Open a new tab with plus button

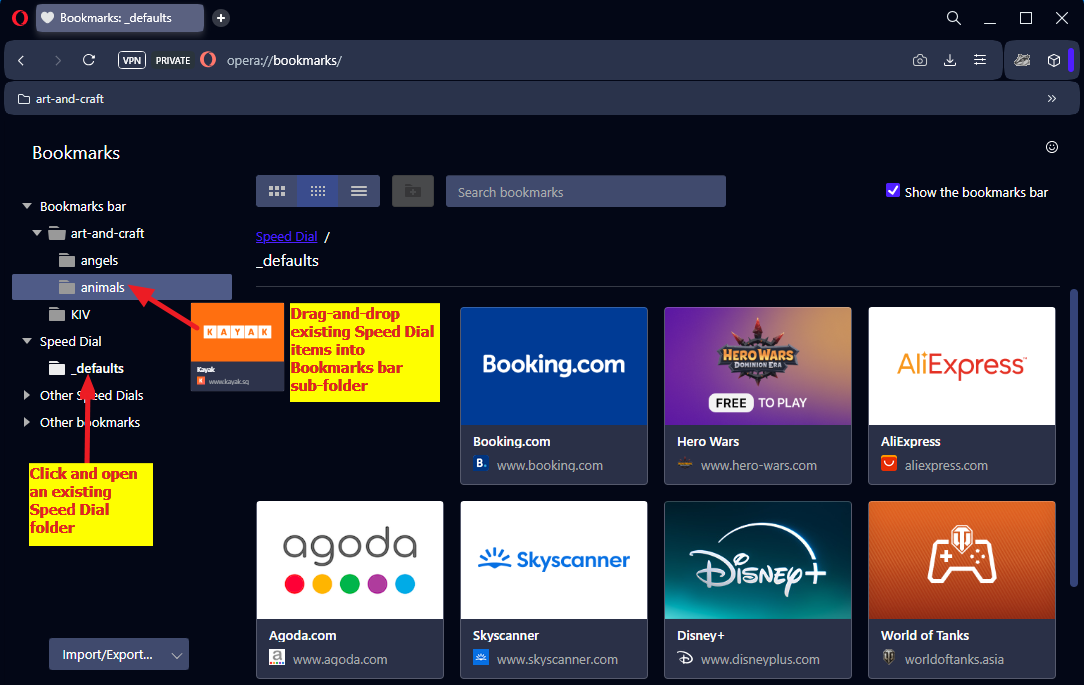coord(221,18)
